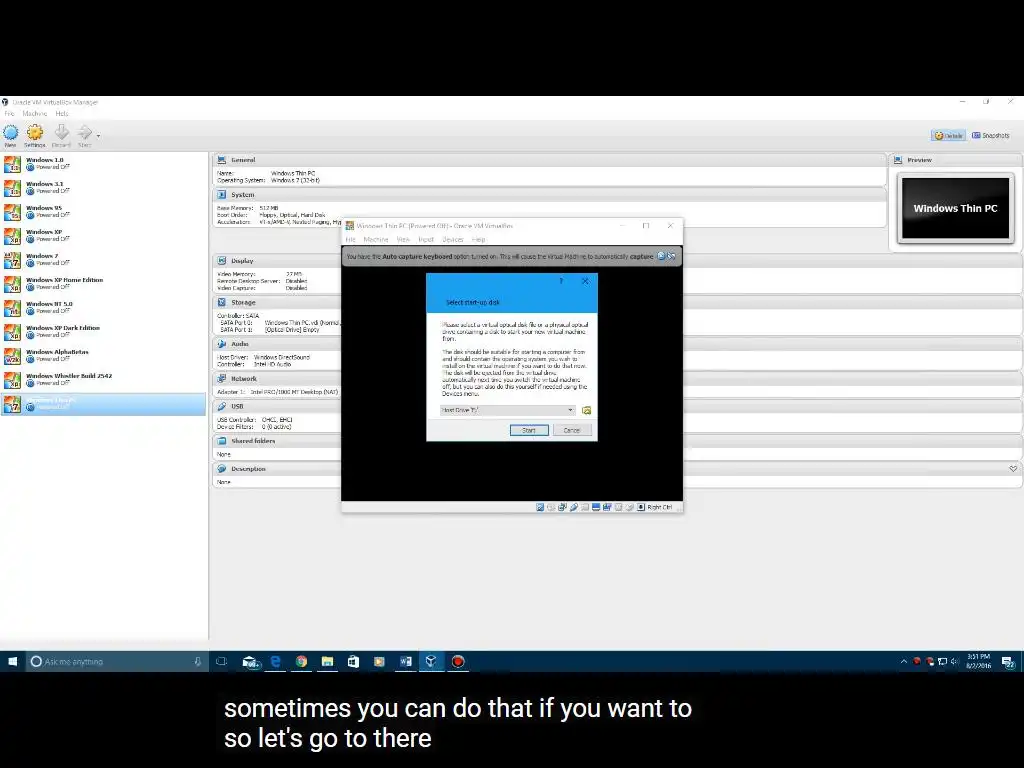Open Task View on the taskbar

click(x=221, y=662)
